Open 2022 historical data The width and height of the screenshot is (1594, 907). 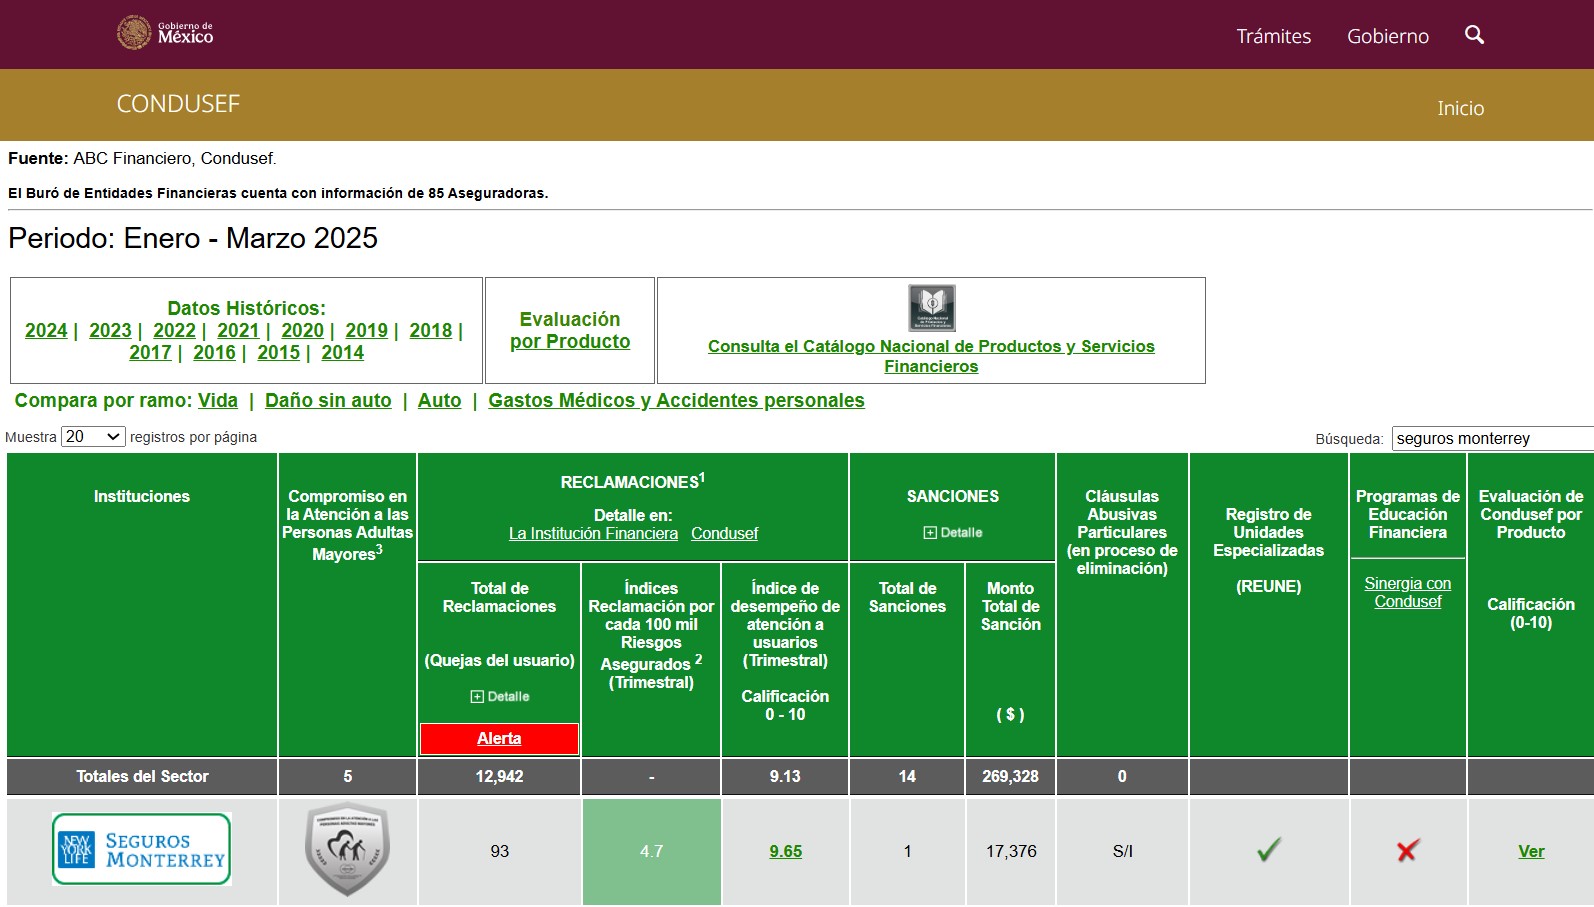click(x=174, y=331)
